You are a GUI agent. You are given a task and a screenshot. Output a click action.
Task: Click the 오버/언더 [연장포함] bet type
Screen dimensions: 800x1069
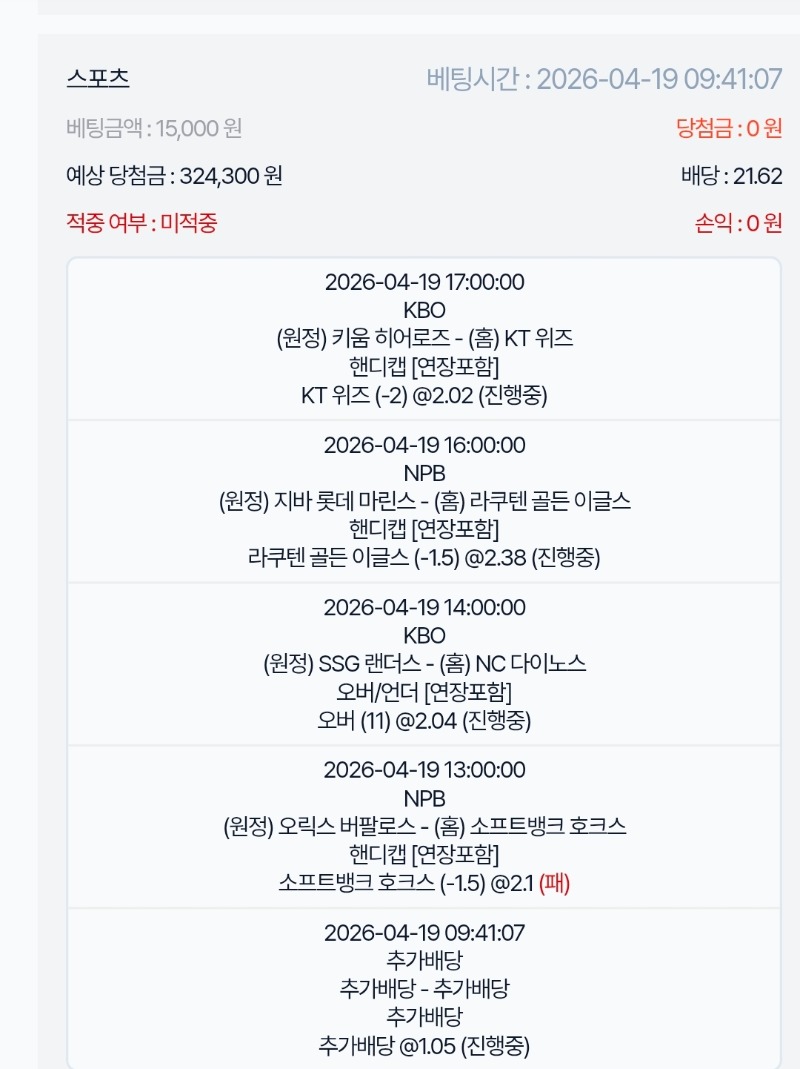coord(424,691)
